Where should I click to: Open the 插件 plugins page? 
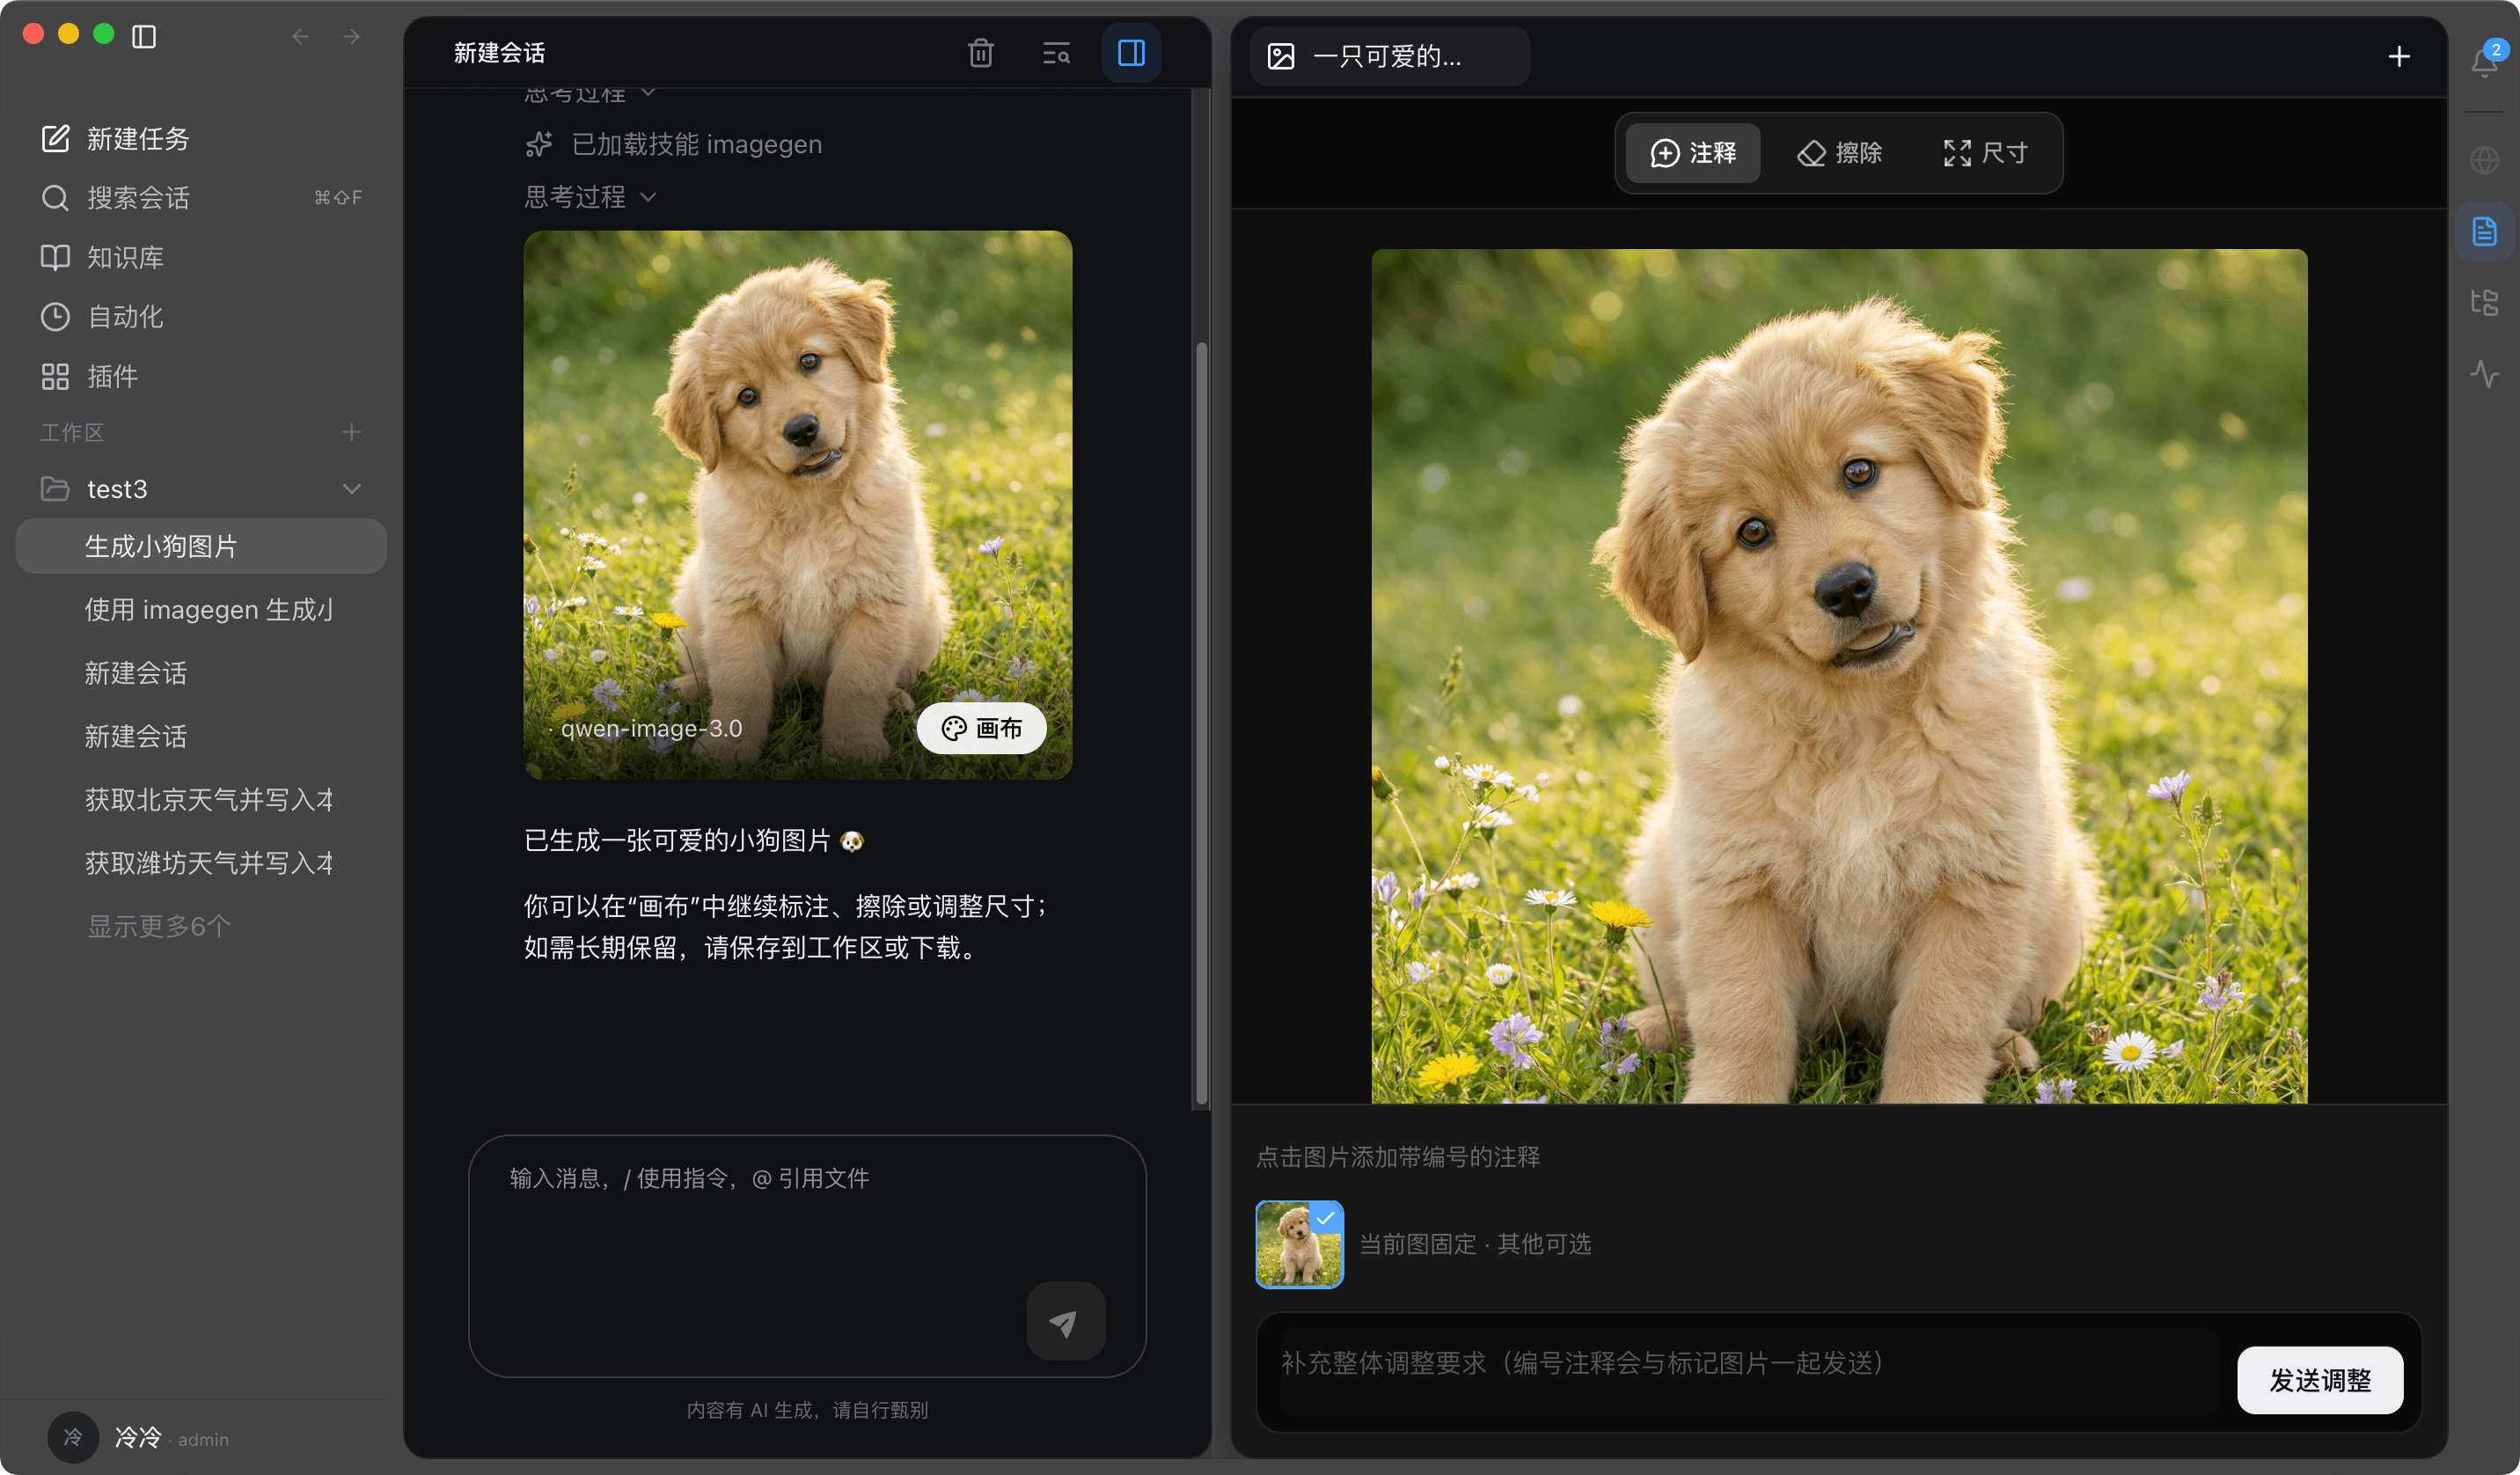(200, 377)
